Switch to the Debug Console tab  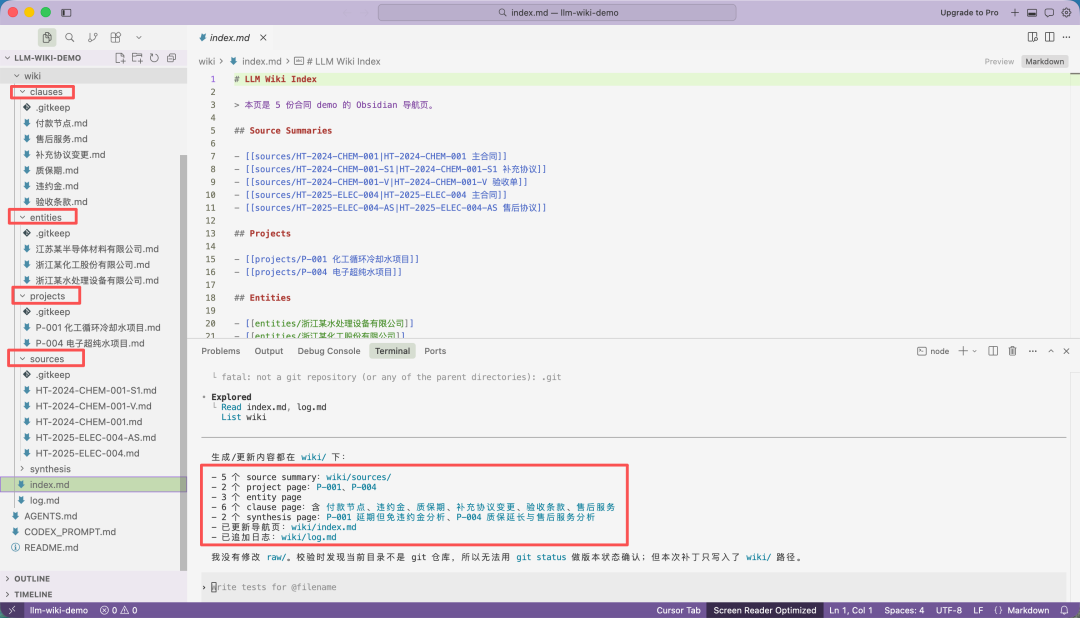(x=328, y=351)
